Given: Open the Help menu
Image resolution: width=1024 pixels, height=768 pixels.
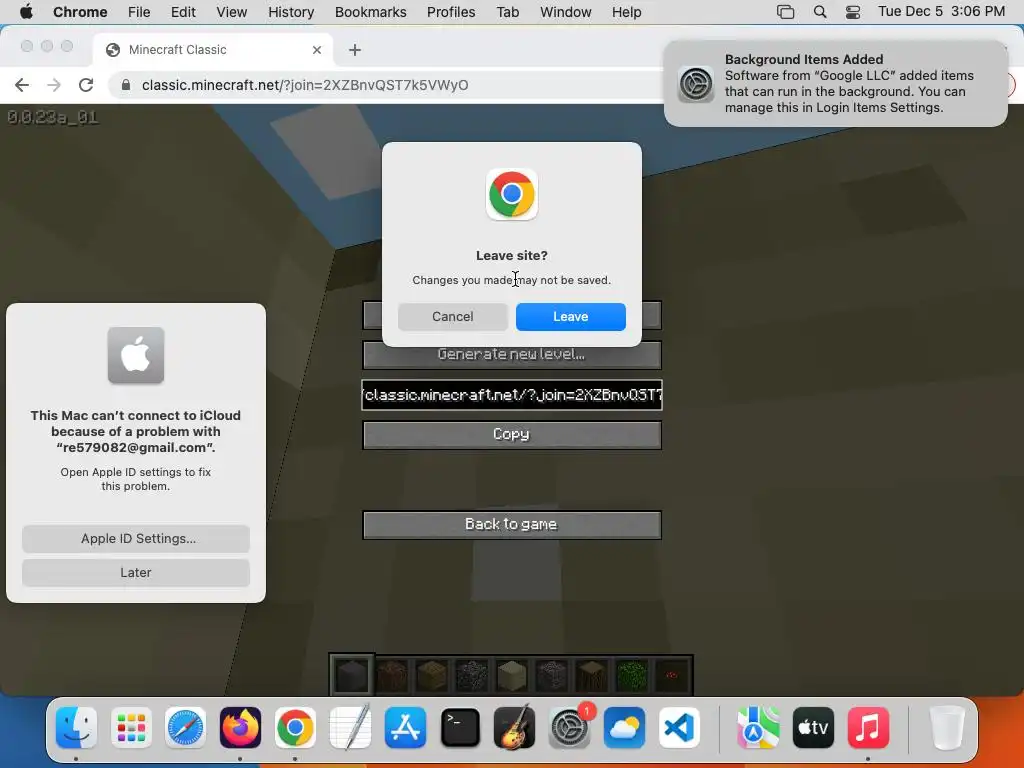Looking at the screenshot, I should (x=626, y=12).
